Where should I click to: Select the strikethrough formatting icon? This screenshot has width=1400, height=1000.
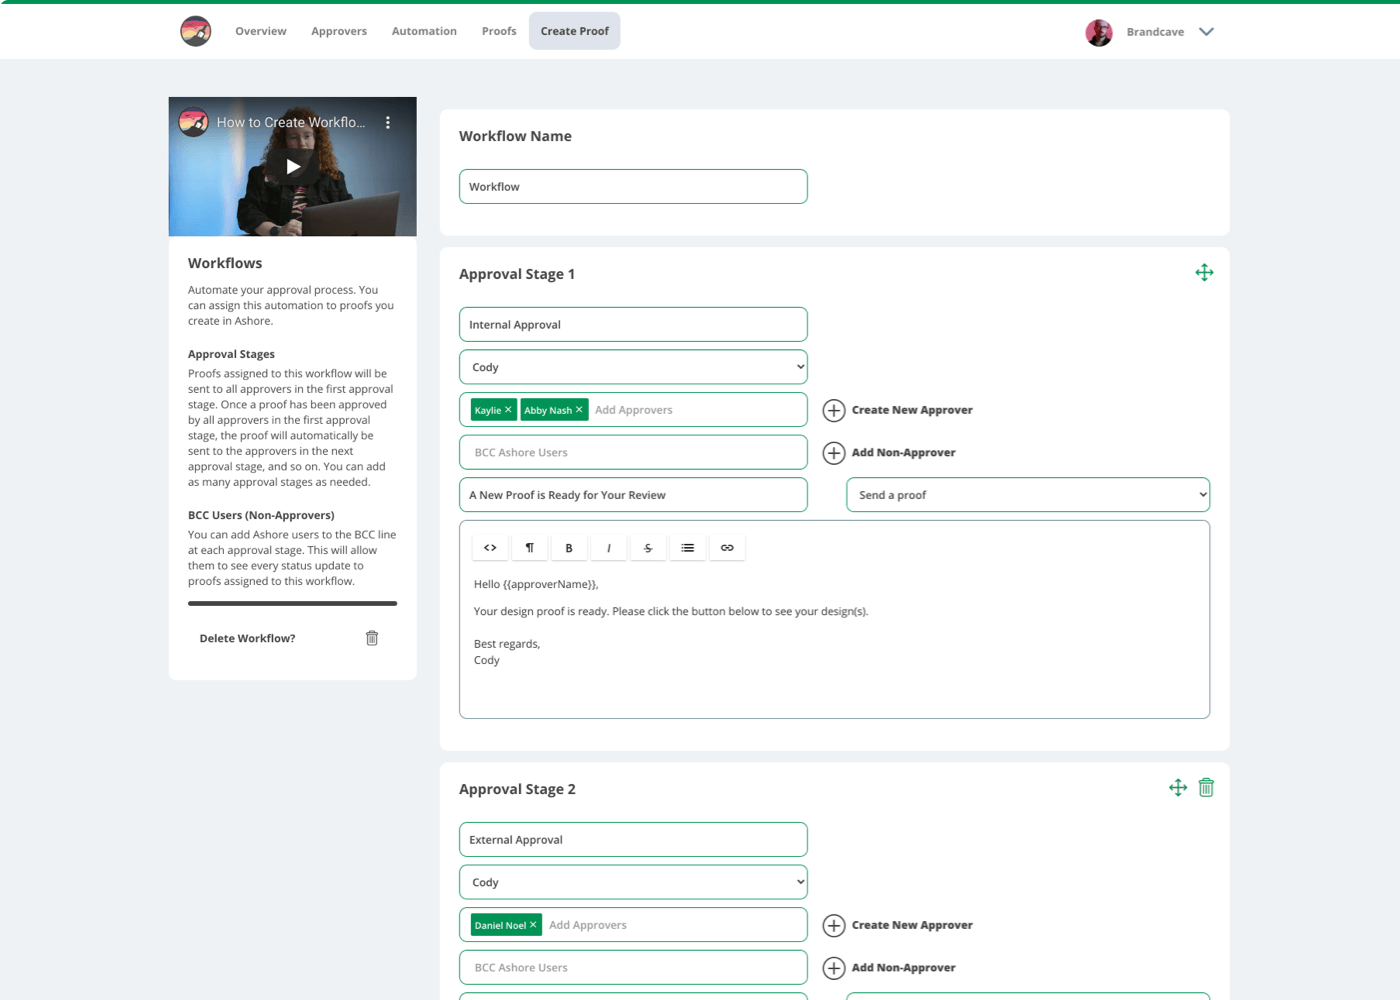pos(648,547)
